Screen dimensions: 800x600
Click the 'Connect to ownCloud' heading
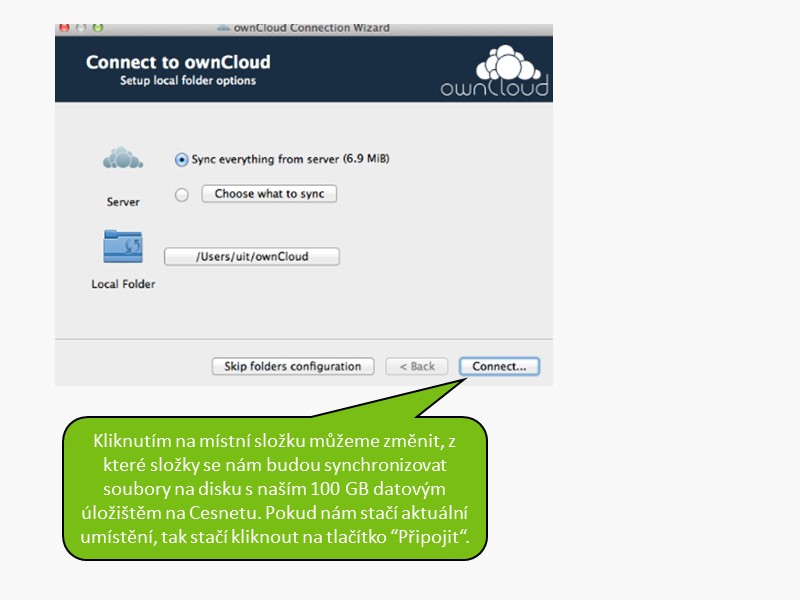[178, 62]
